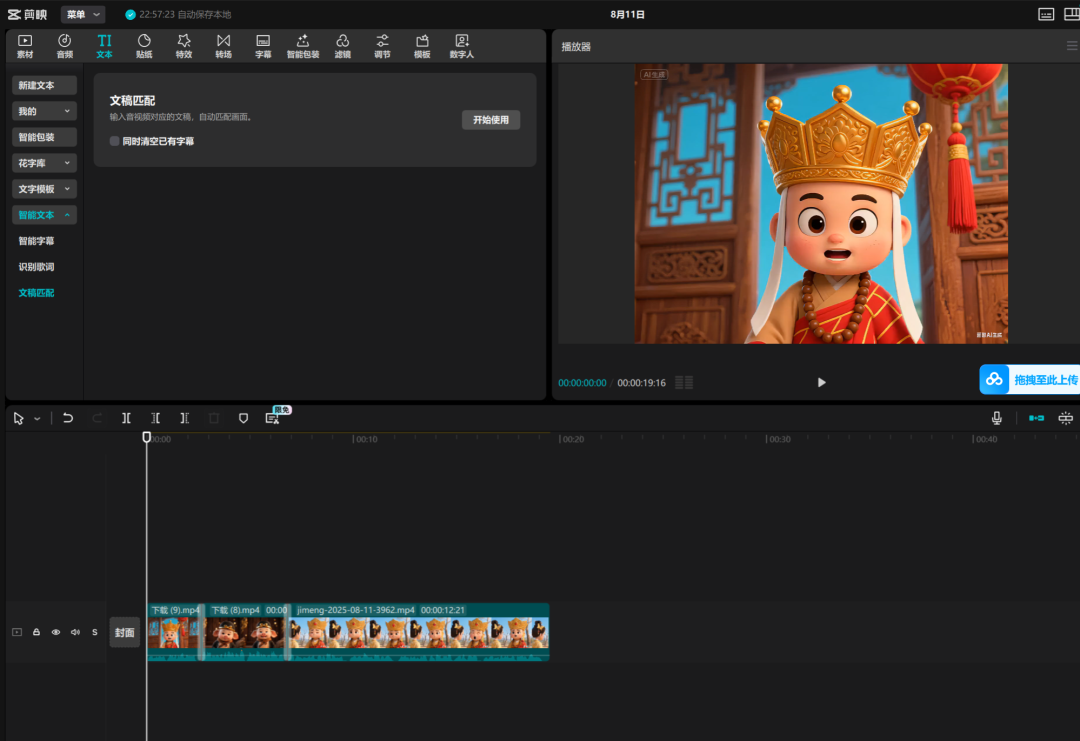Image resolution: width=1080 pixels, height=741 pixels.
Task: Click the delete trash icon
Action: (x=214, y=418)
